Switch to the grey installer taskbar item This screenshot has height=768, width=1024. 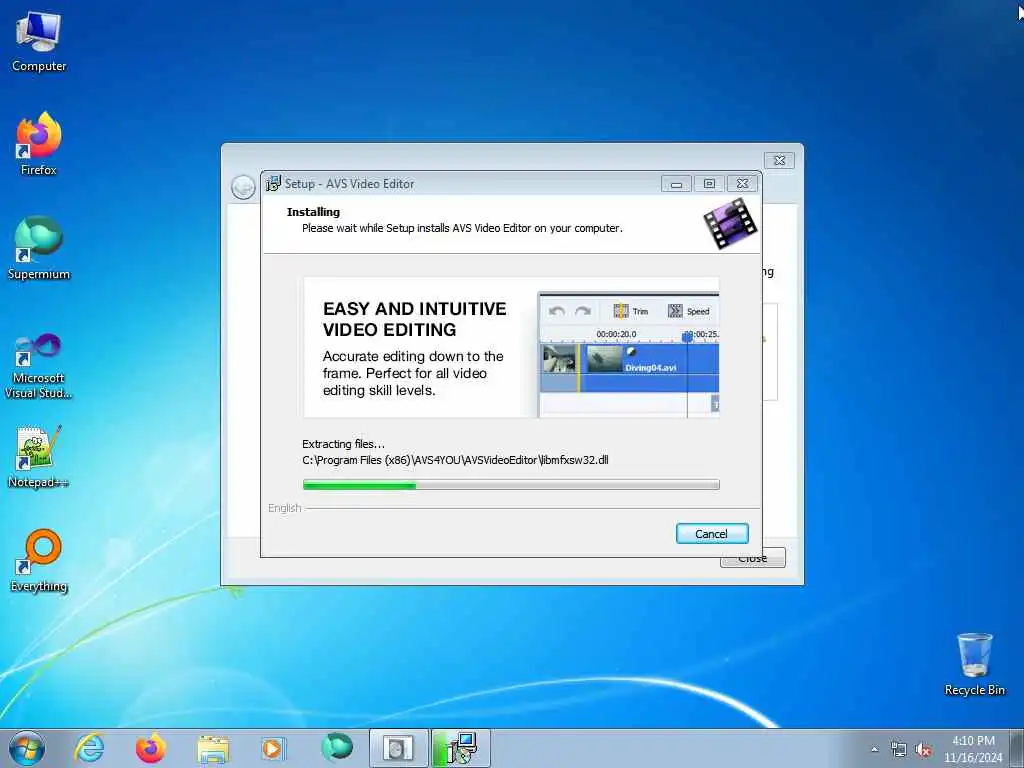pyautogui.click(x=398, y=748)
